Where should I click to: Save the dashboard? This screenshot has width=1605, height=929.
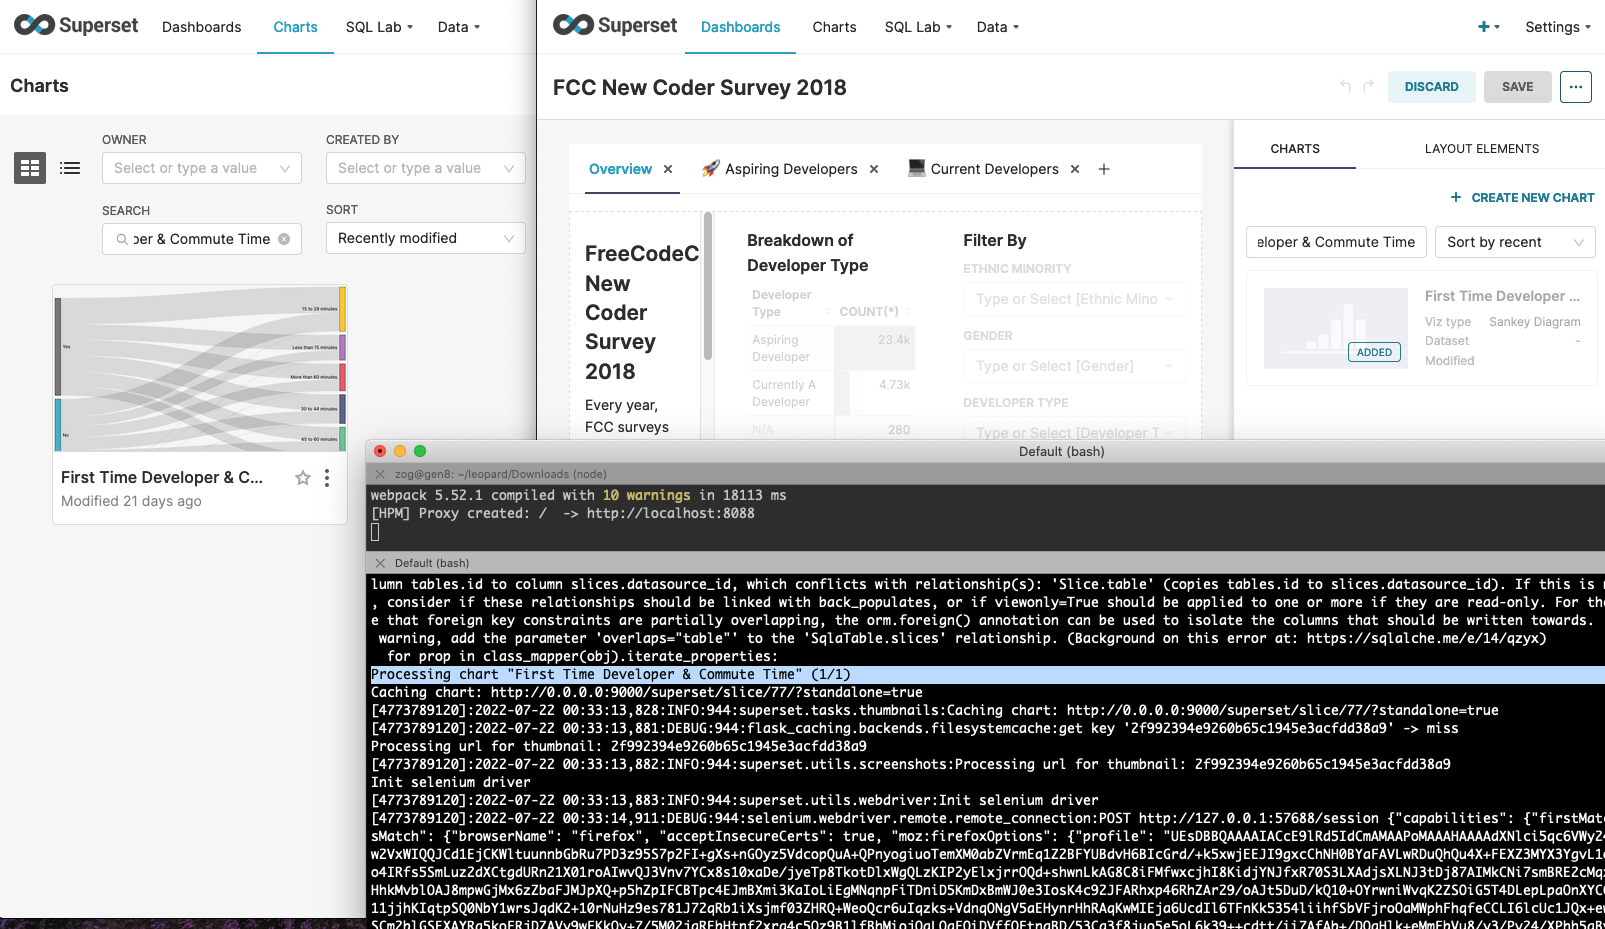click(1517, 87)
